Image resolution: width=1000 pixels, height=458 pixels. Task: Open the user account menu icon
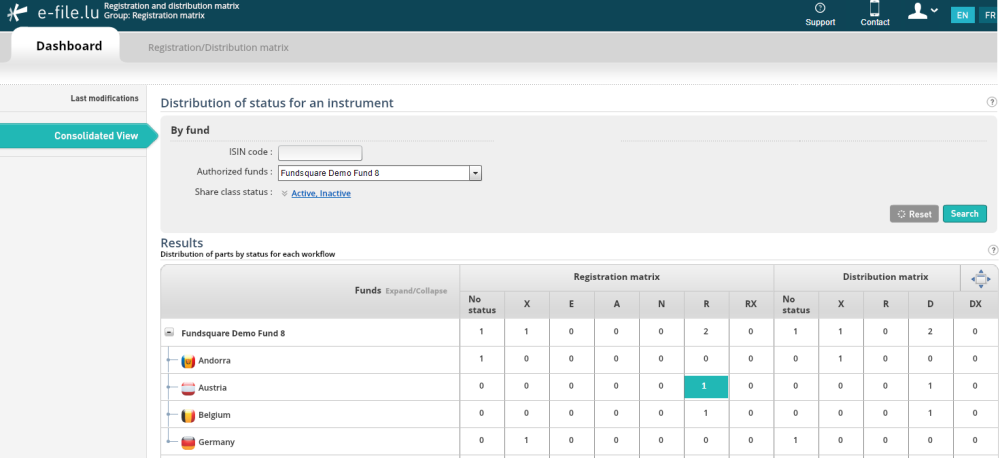919,11
